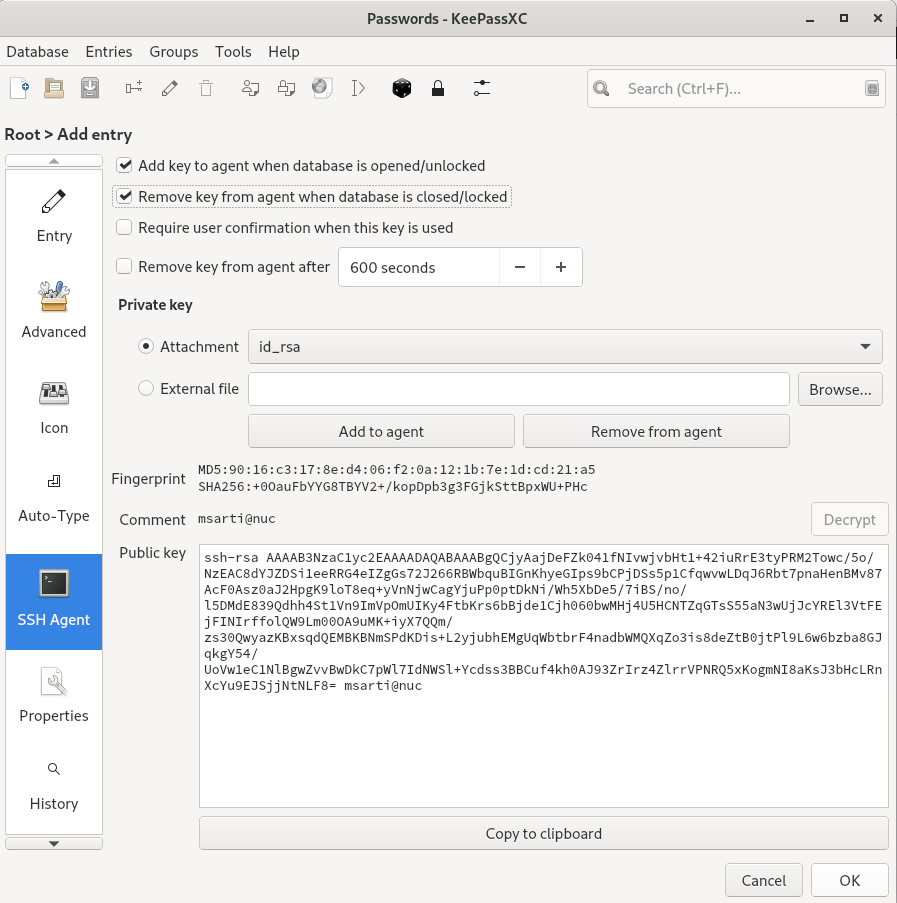This screenshot has width=897, height=903.
Task: Click Remove from agent button
Action: [x=656, y=431]
